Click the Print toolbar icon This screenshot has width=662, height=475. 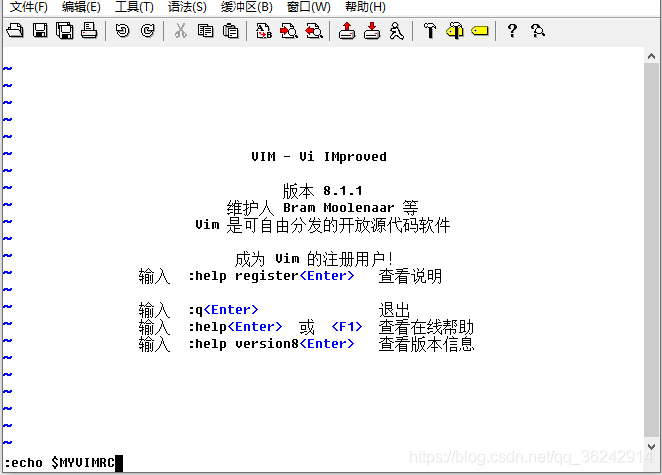pyautogui.click(x=89, y=31)
